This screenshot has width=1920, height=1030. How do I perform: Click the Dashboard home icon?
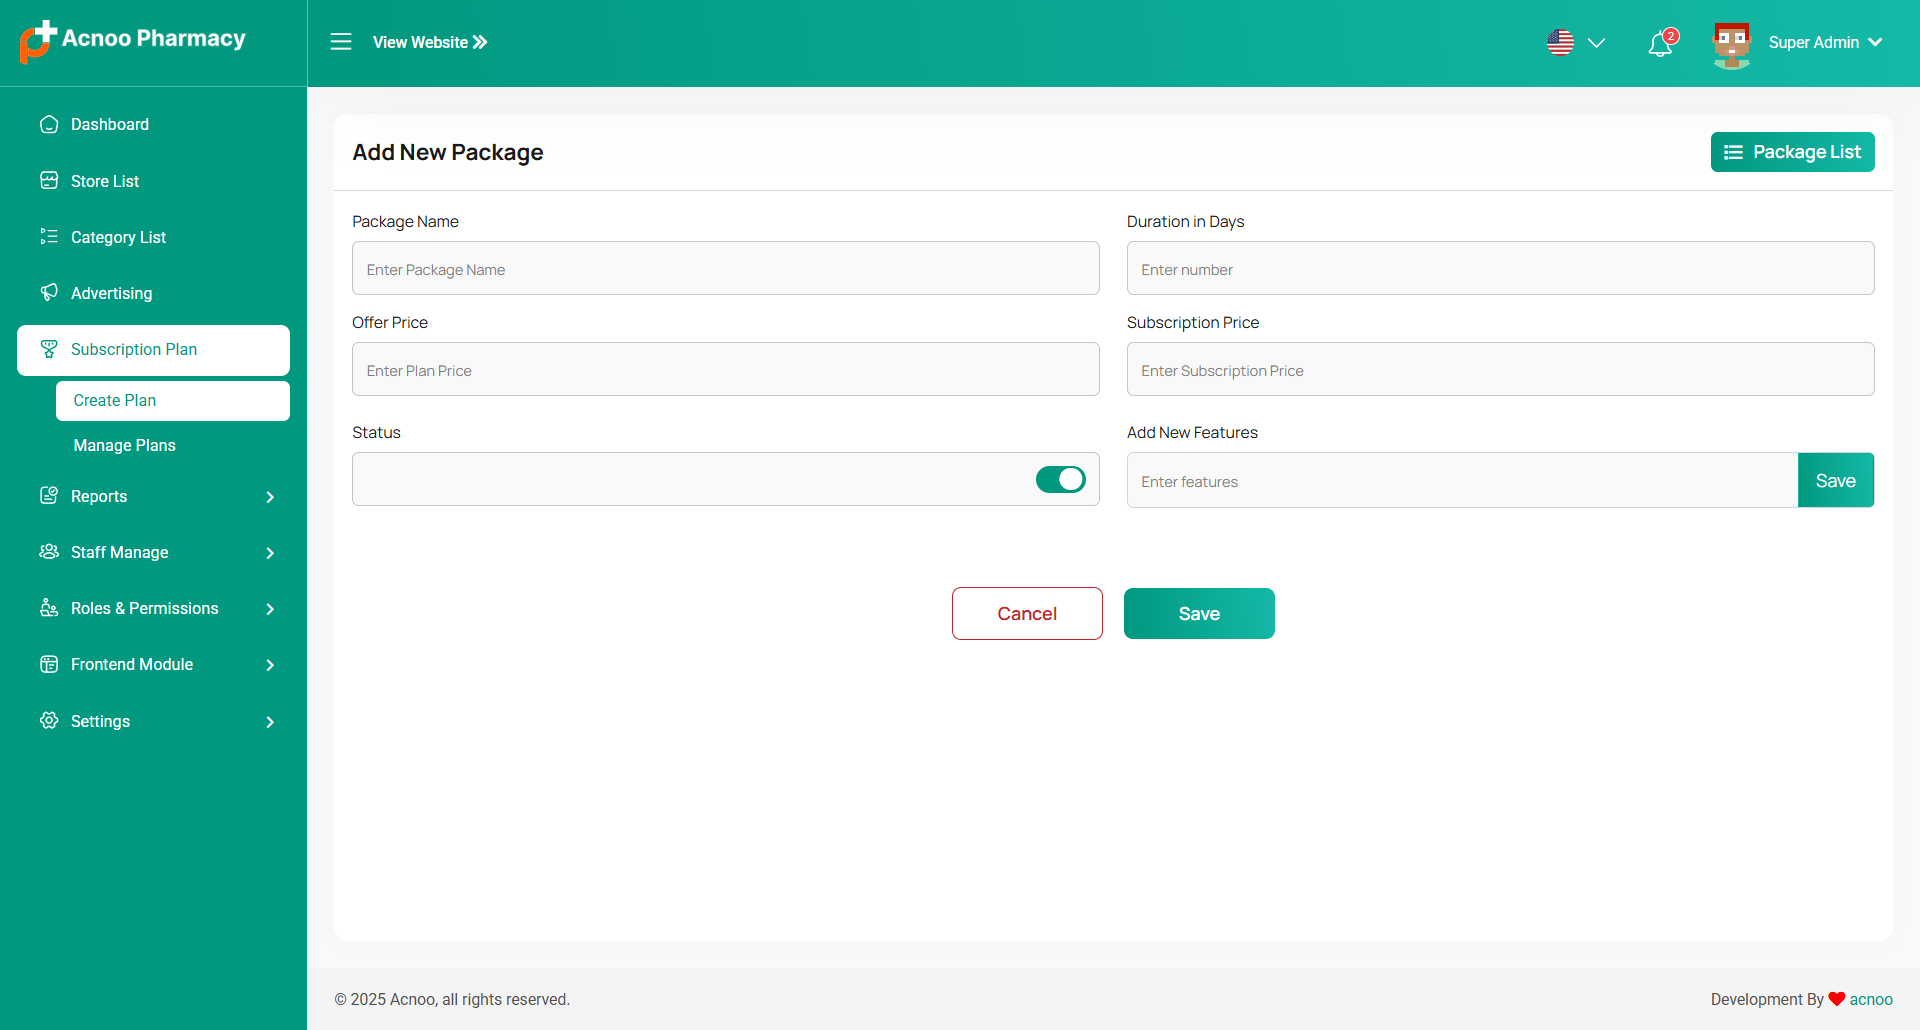pos(49,124)
